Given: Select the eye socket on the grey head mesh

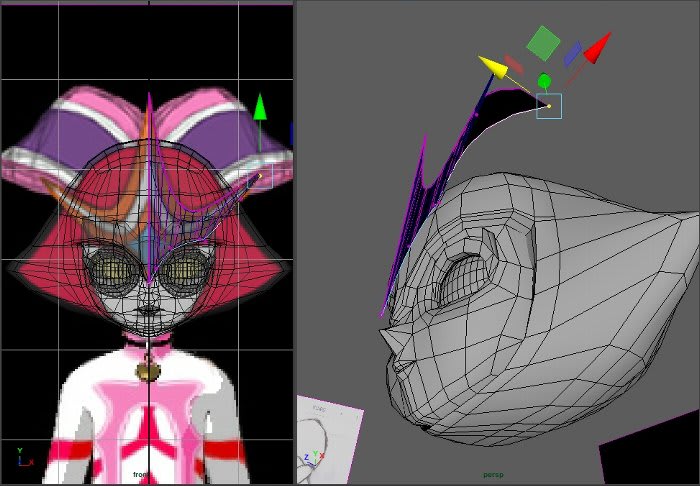Looking at the screenshot, I should tap(464, 280).
